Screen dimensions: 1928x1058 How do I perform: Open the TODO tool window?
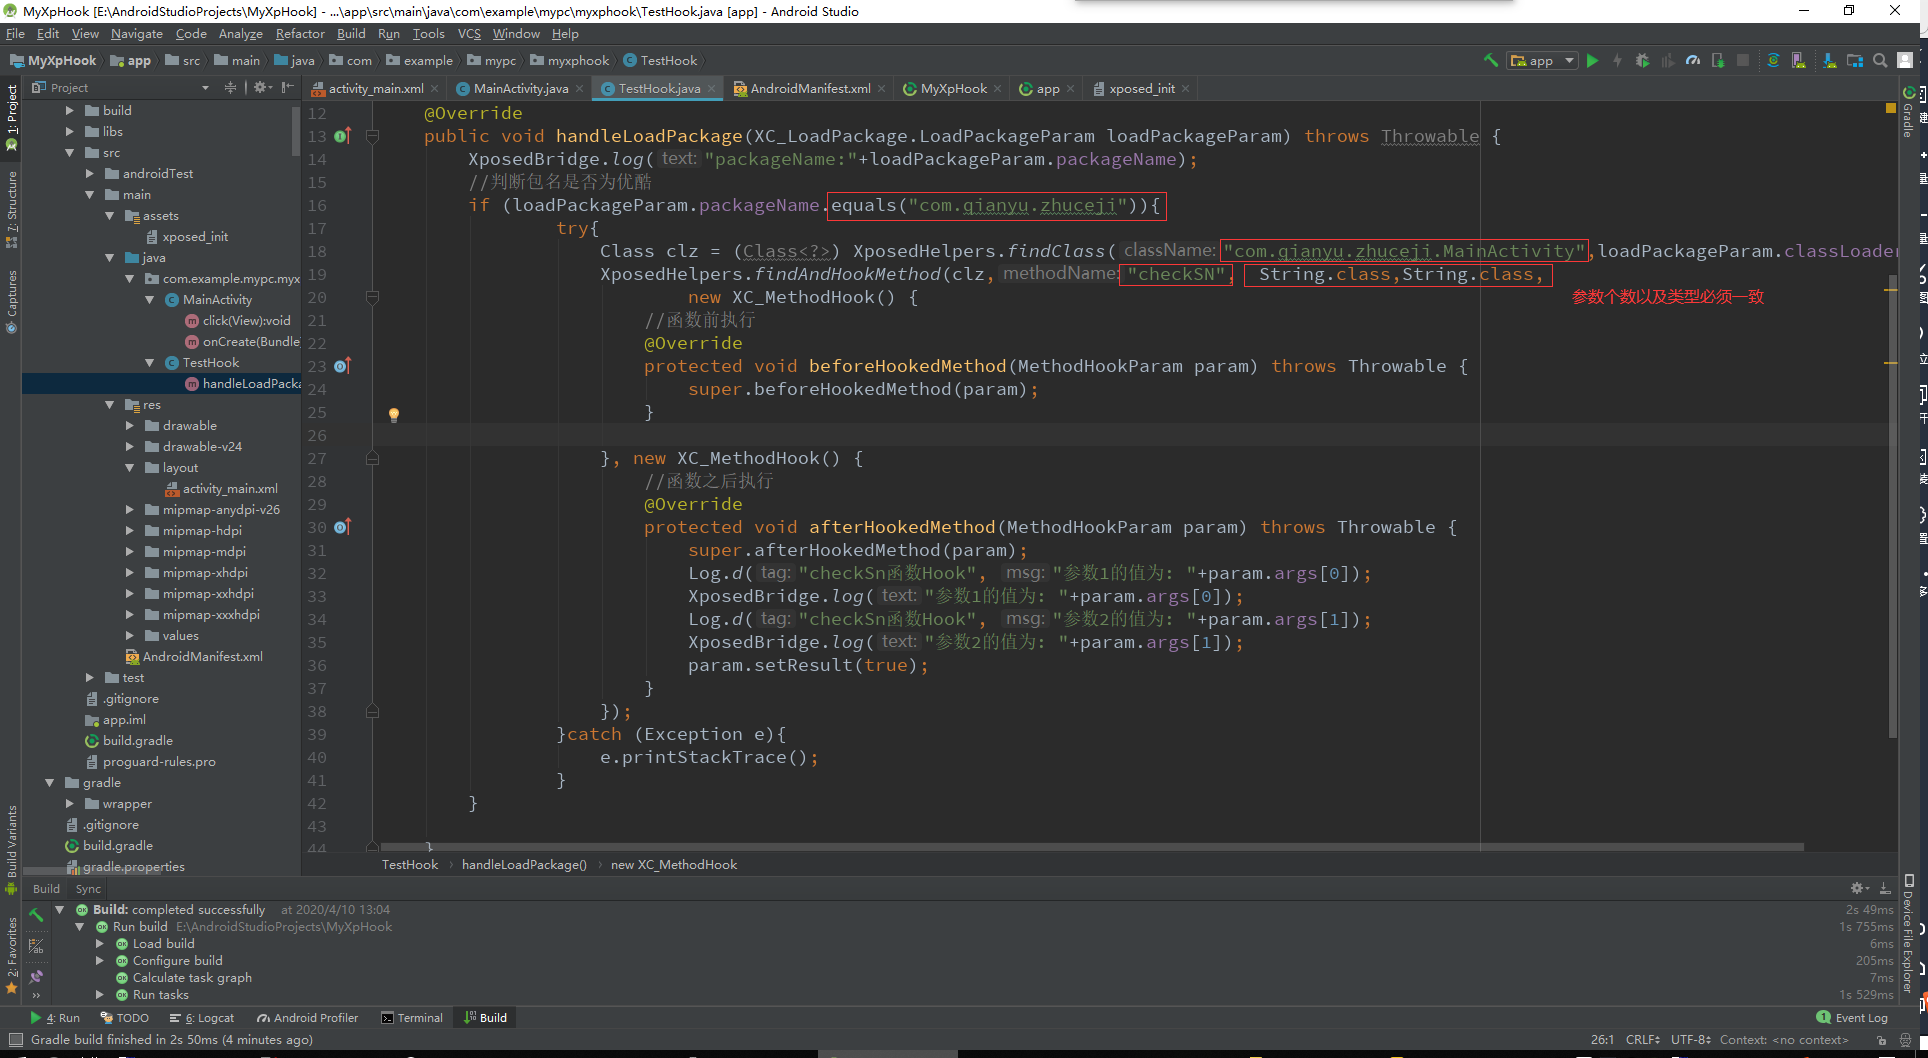click(125, 1018)
